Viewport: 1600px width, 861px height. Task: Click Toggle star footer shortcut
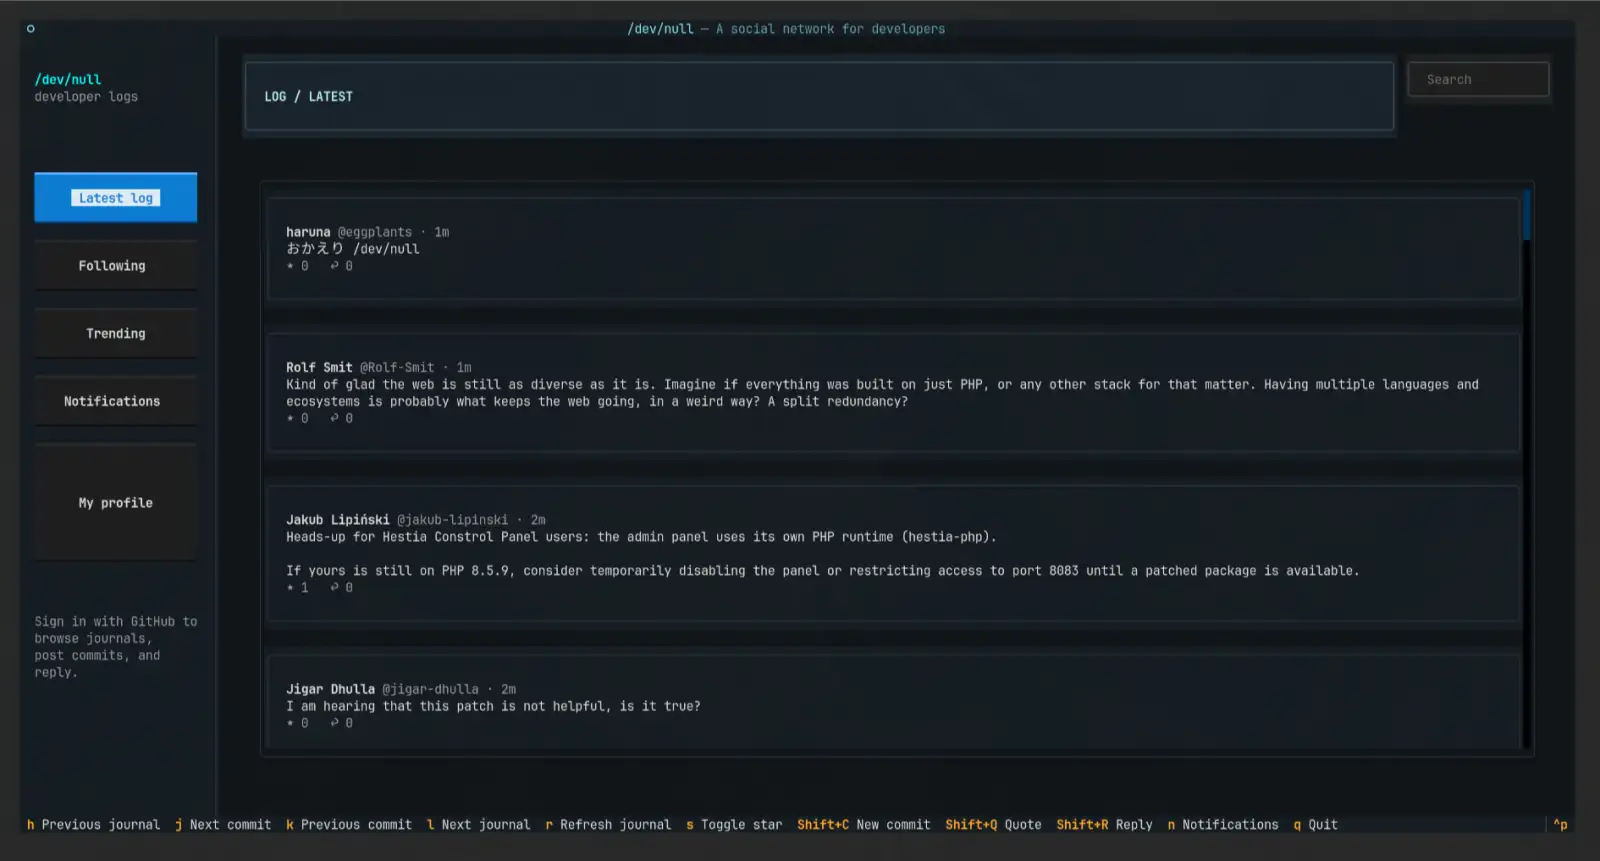734,825
